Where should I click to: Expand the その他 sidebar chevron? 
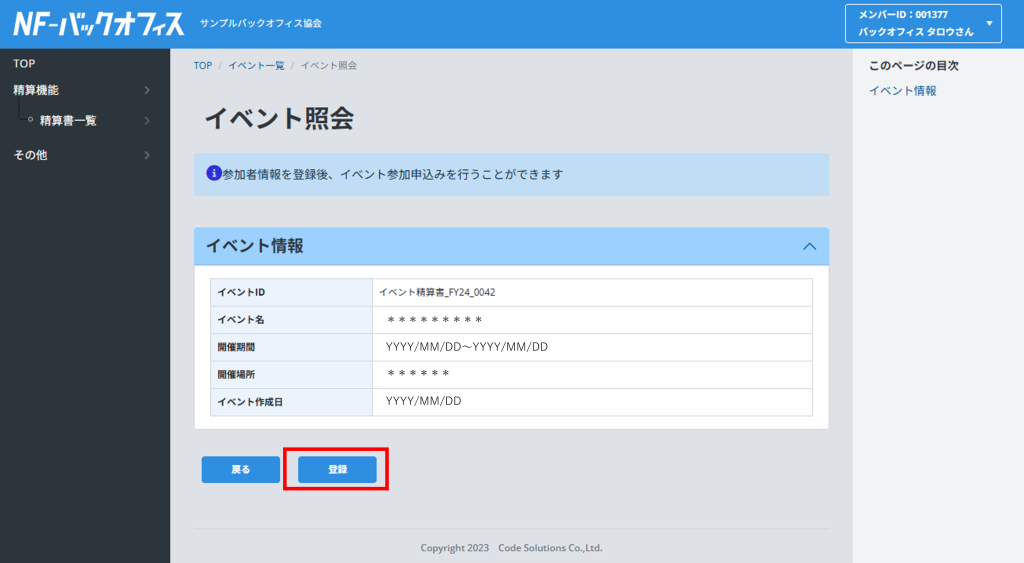coord(147,155)
